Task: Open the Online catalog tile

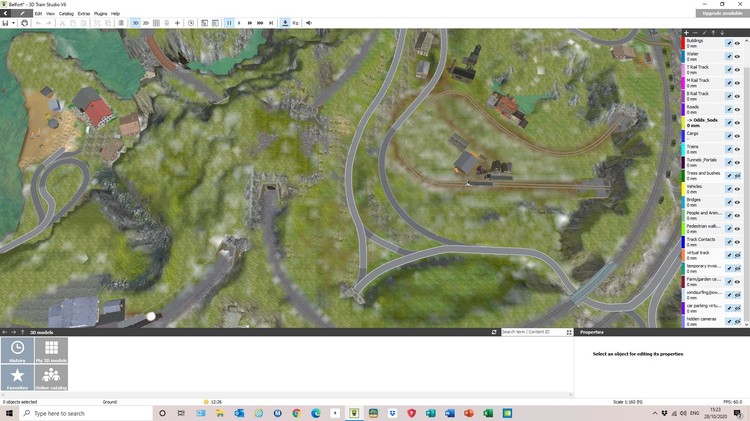Action: [x=51, y=378]
